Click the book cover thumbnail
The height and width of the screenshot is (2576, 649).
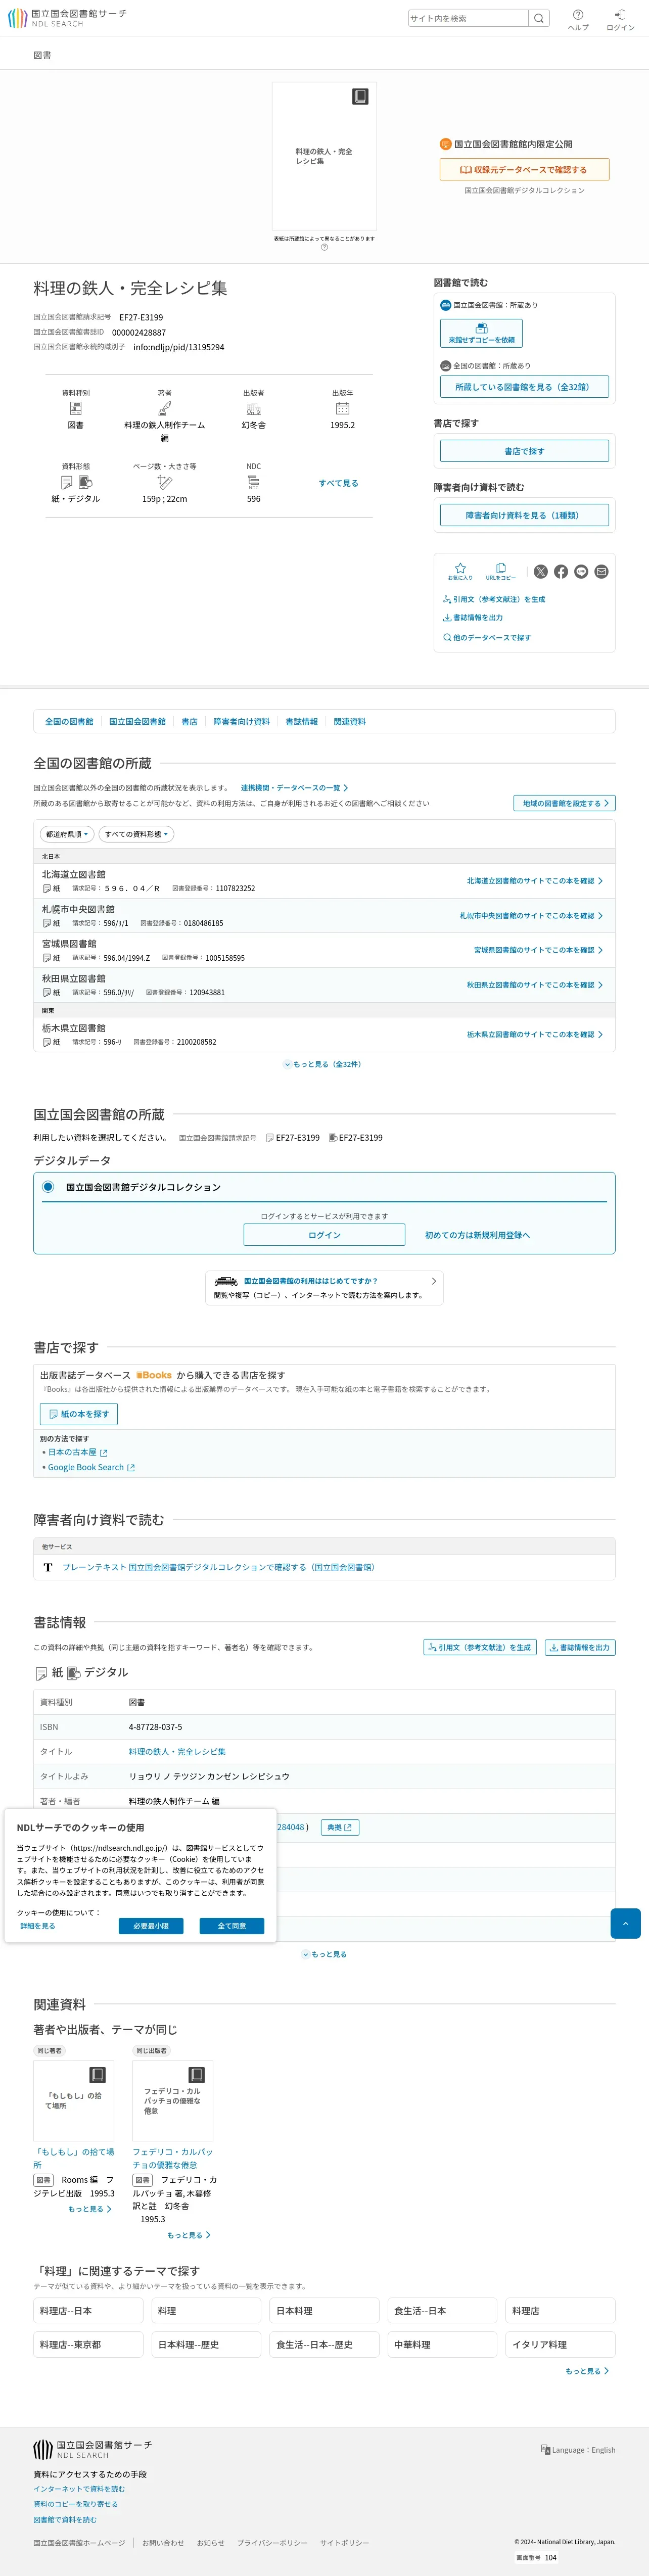[324, 156]
